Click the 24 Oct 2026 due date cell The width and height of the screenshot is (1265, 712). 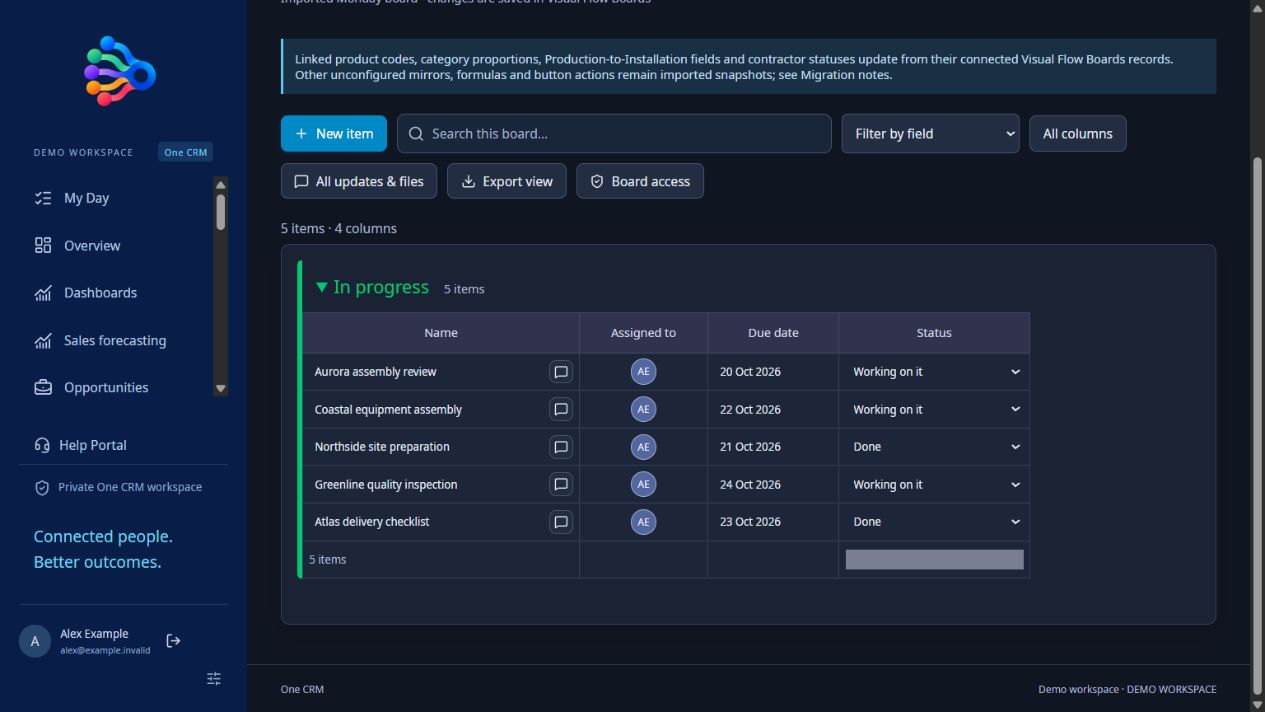773,484
